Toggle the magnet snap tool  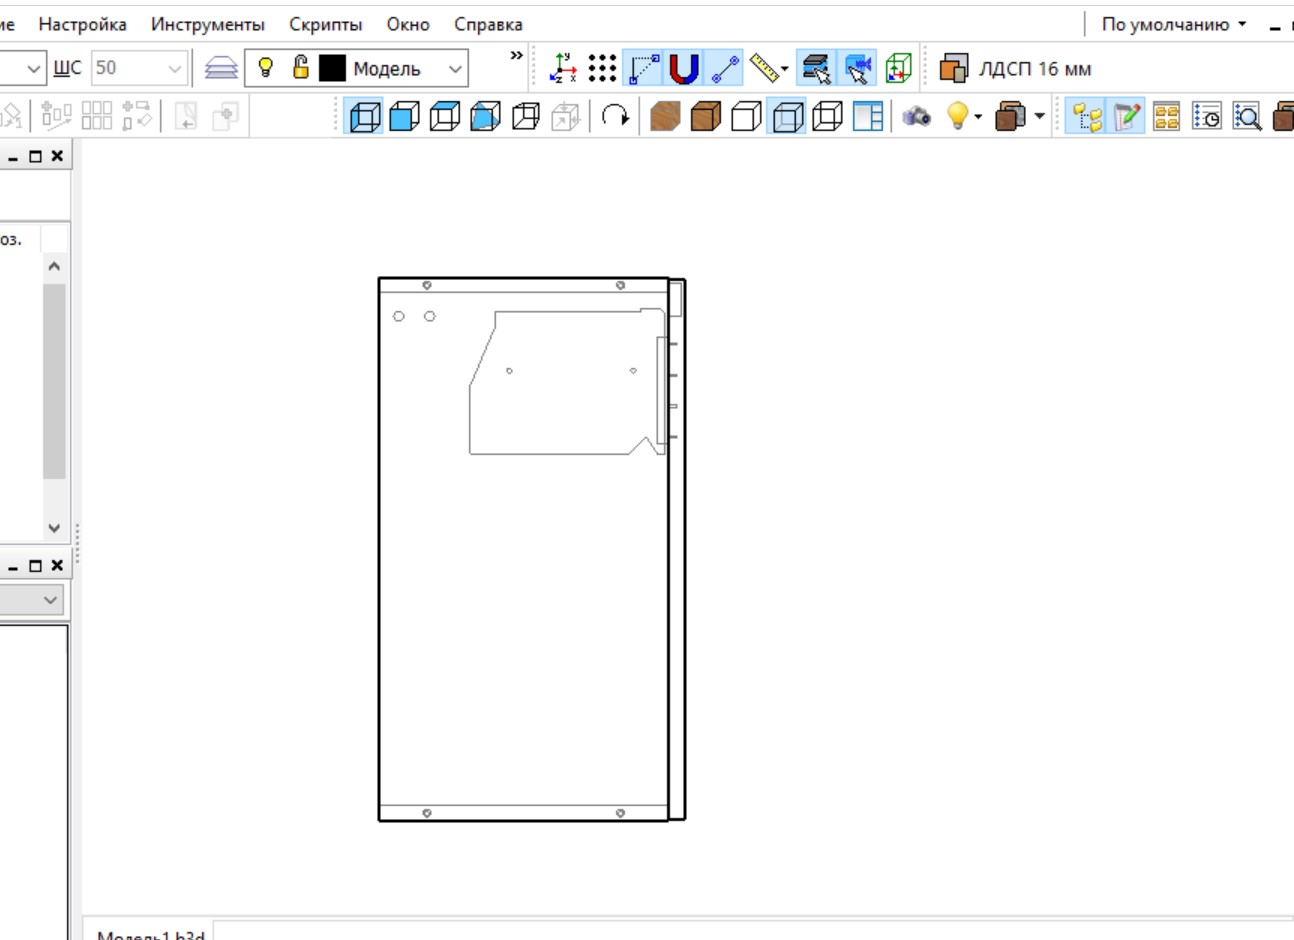[x=684, y=68]
